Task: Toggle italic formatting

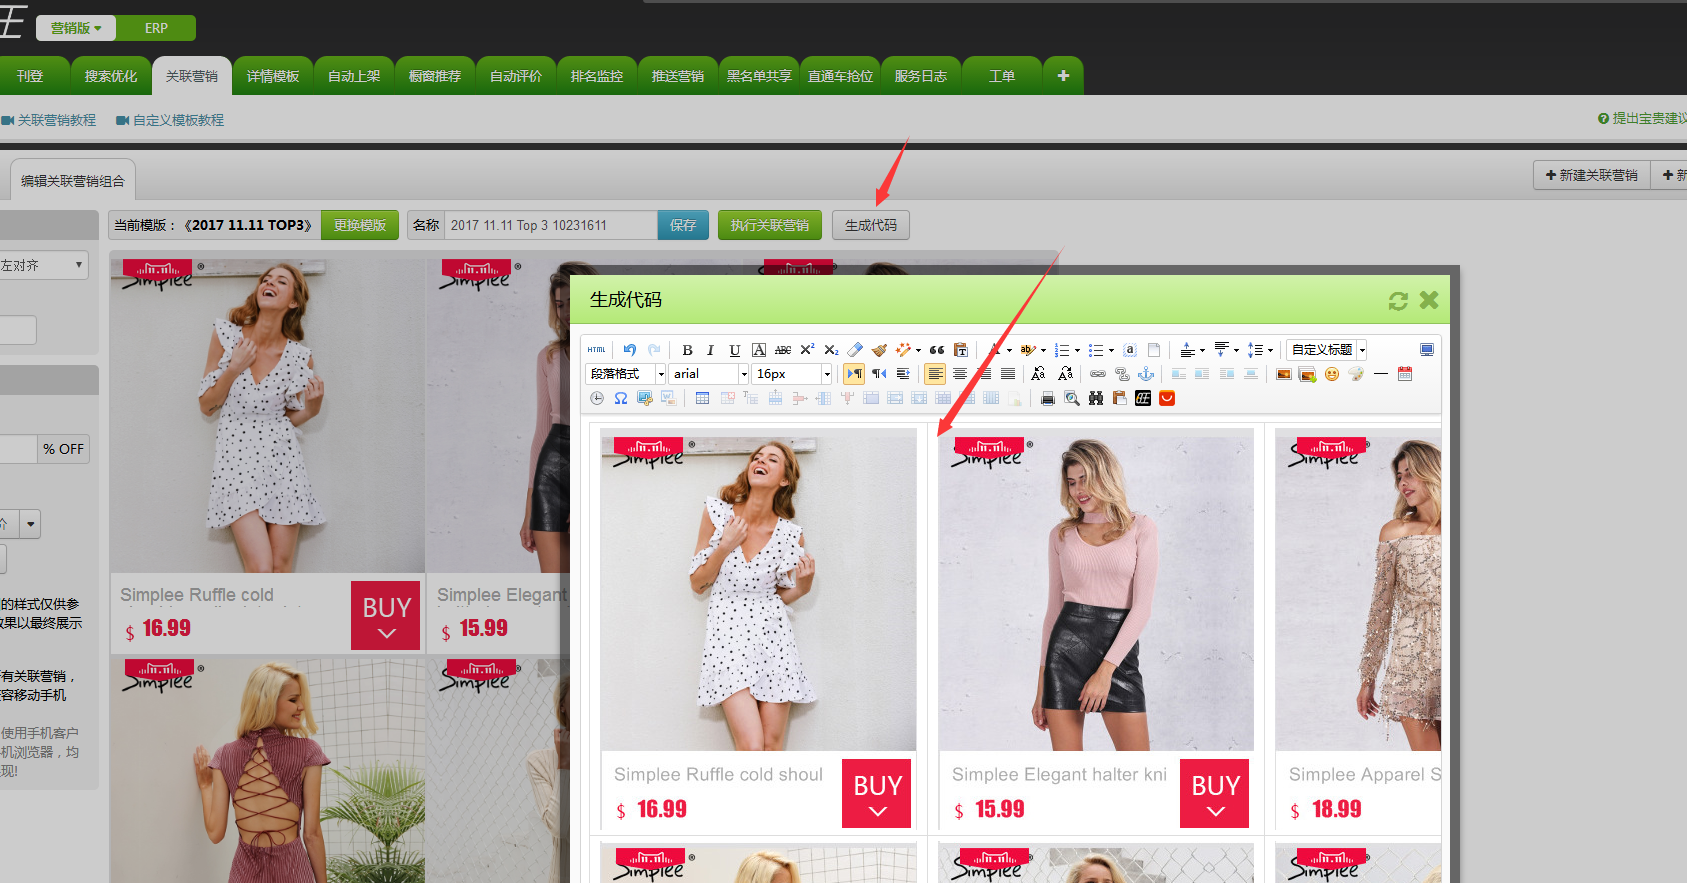Action: tap(711, 350)
